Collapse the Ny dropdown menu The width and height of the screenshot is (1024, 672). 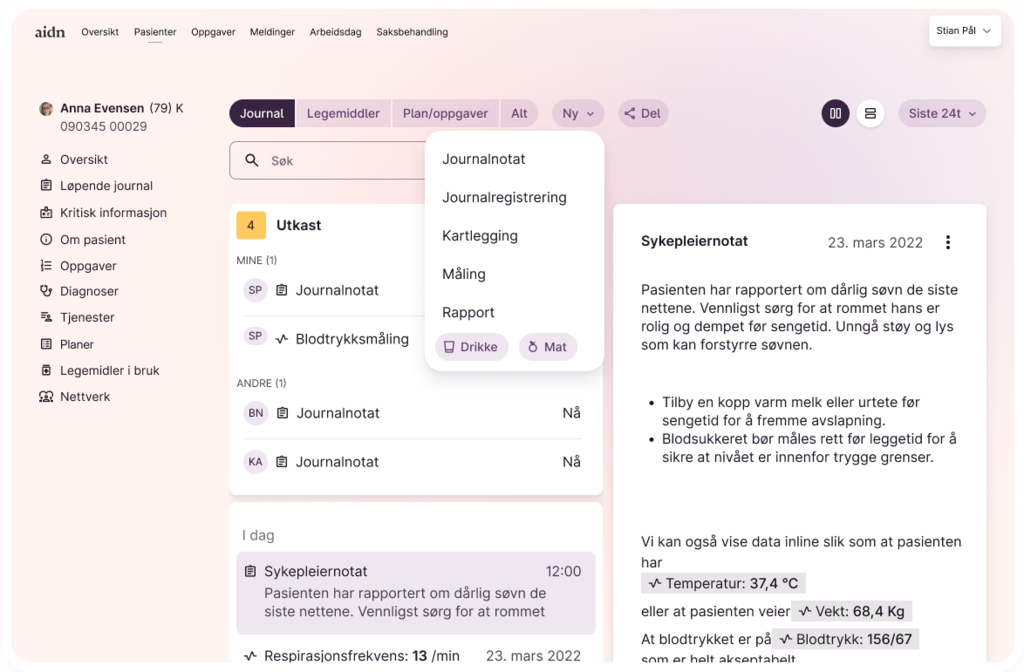click(578, 113)
